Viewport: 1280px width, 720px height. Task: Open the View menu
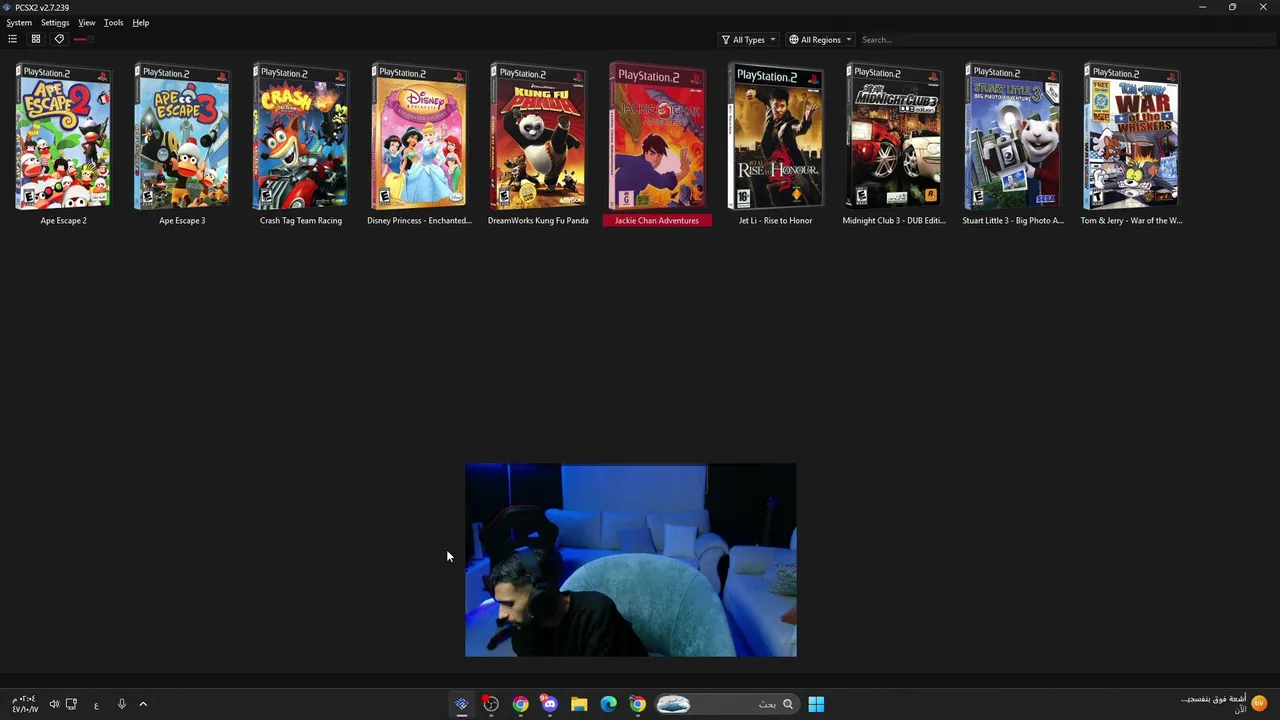tap(87, 22)
